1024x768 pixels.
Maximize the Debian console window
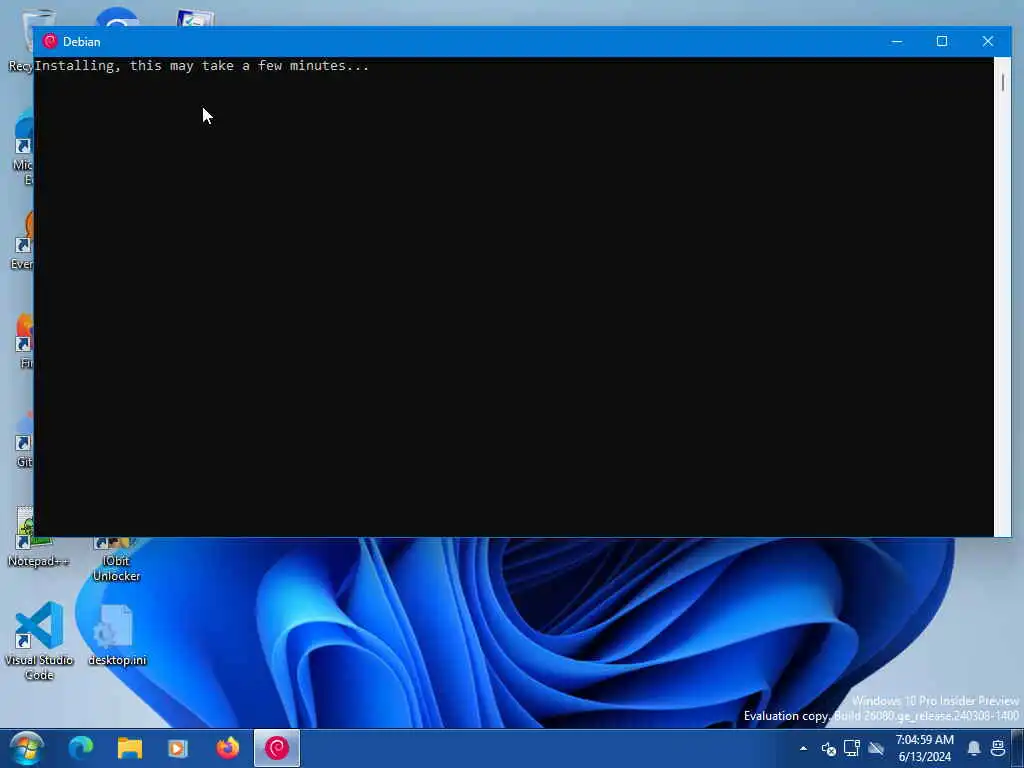[x=942, y=41]
